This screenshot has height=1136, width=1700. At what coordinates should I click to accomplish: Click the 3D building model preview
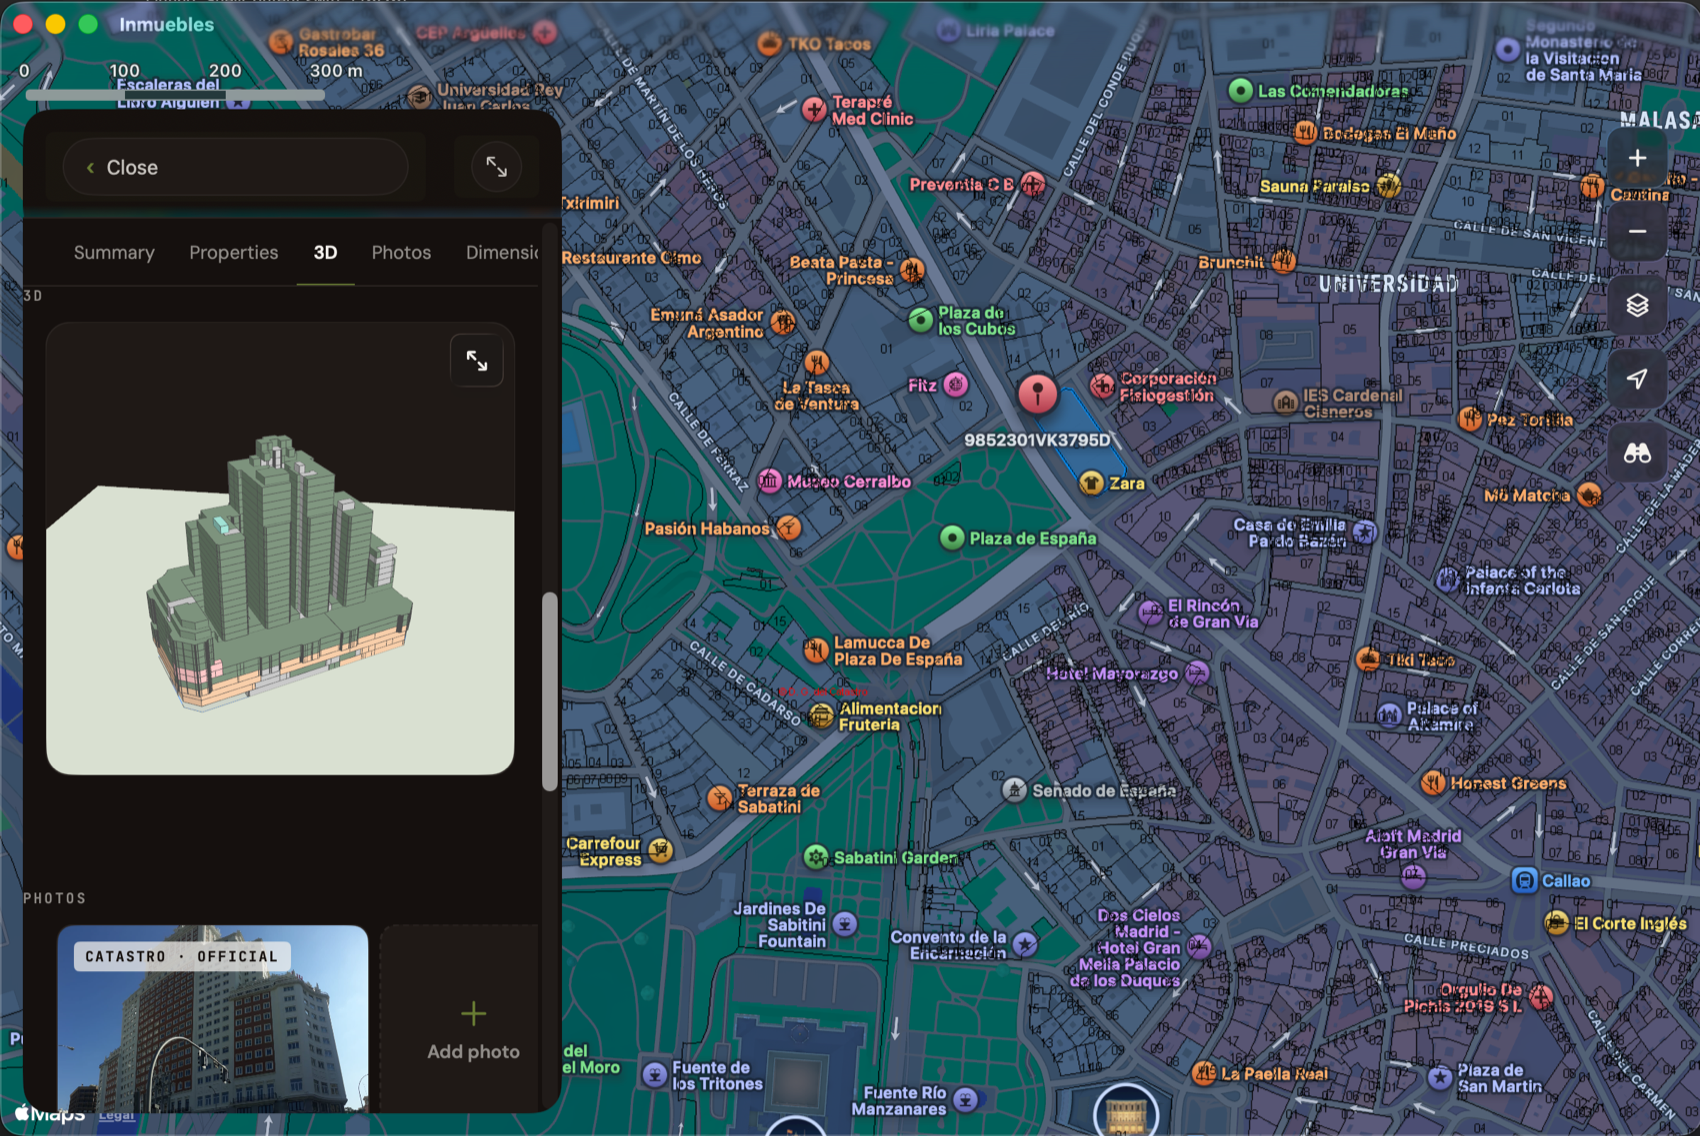(280, 548)
